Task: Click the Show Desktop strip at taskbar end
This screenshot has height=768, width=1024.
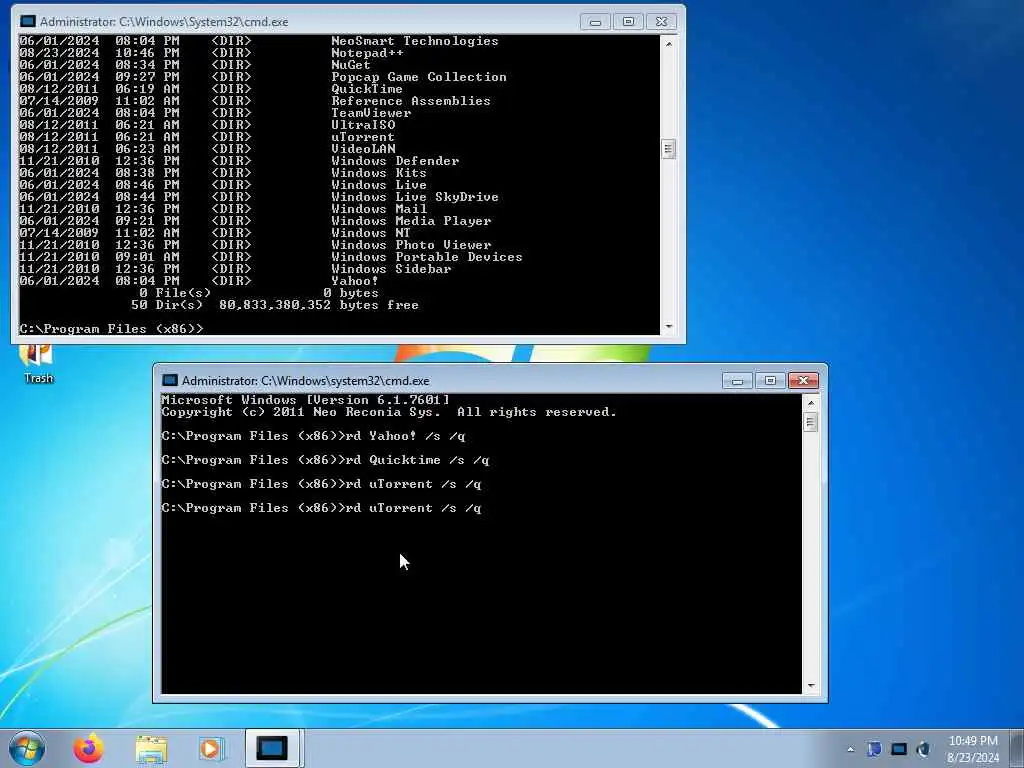Action: pyautogui.click(x=1017, y=748)
